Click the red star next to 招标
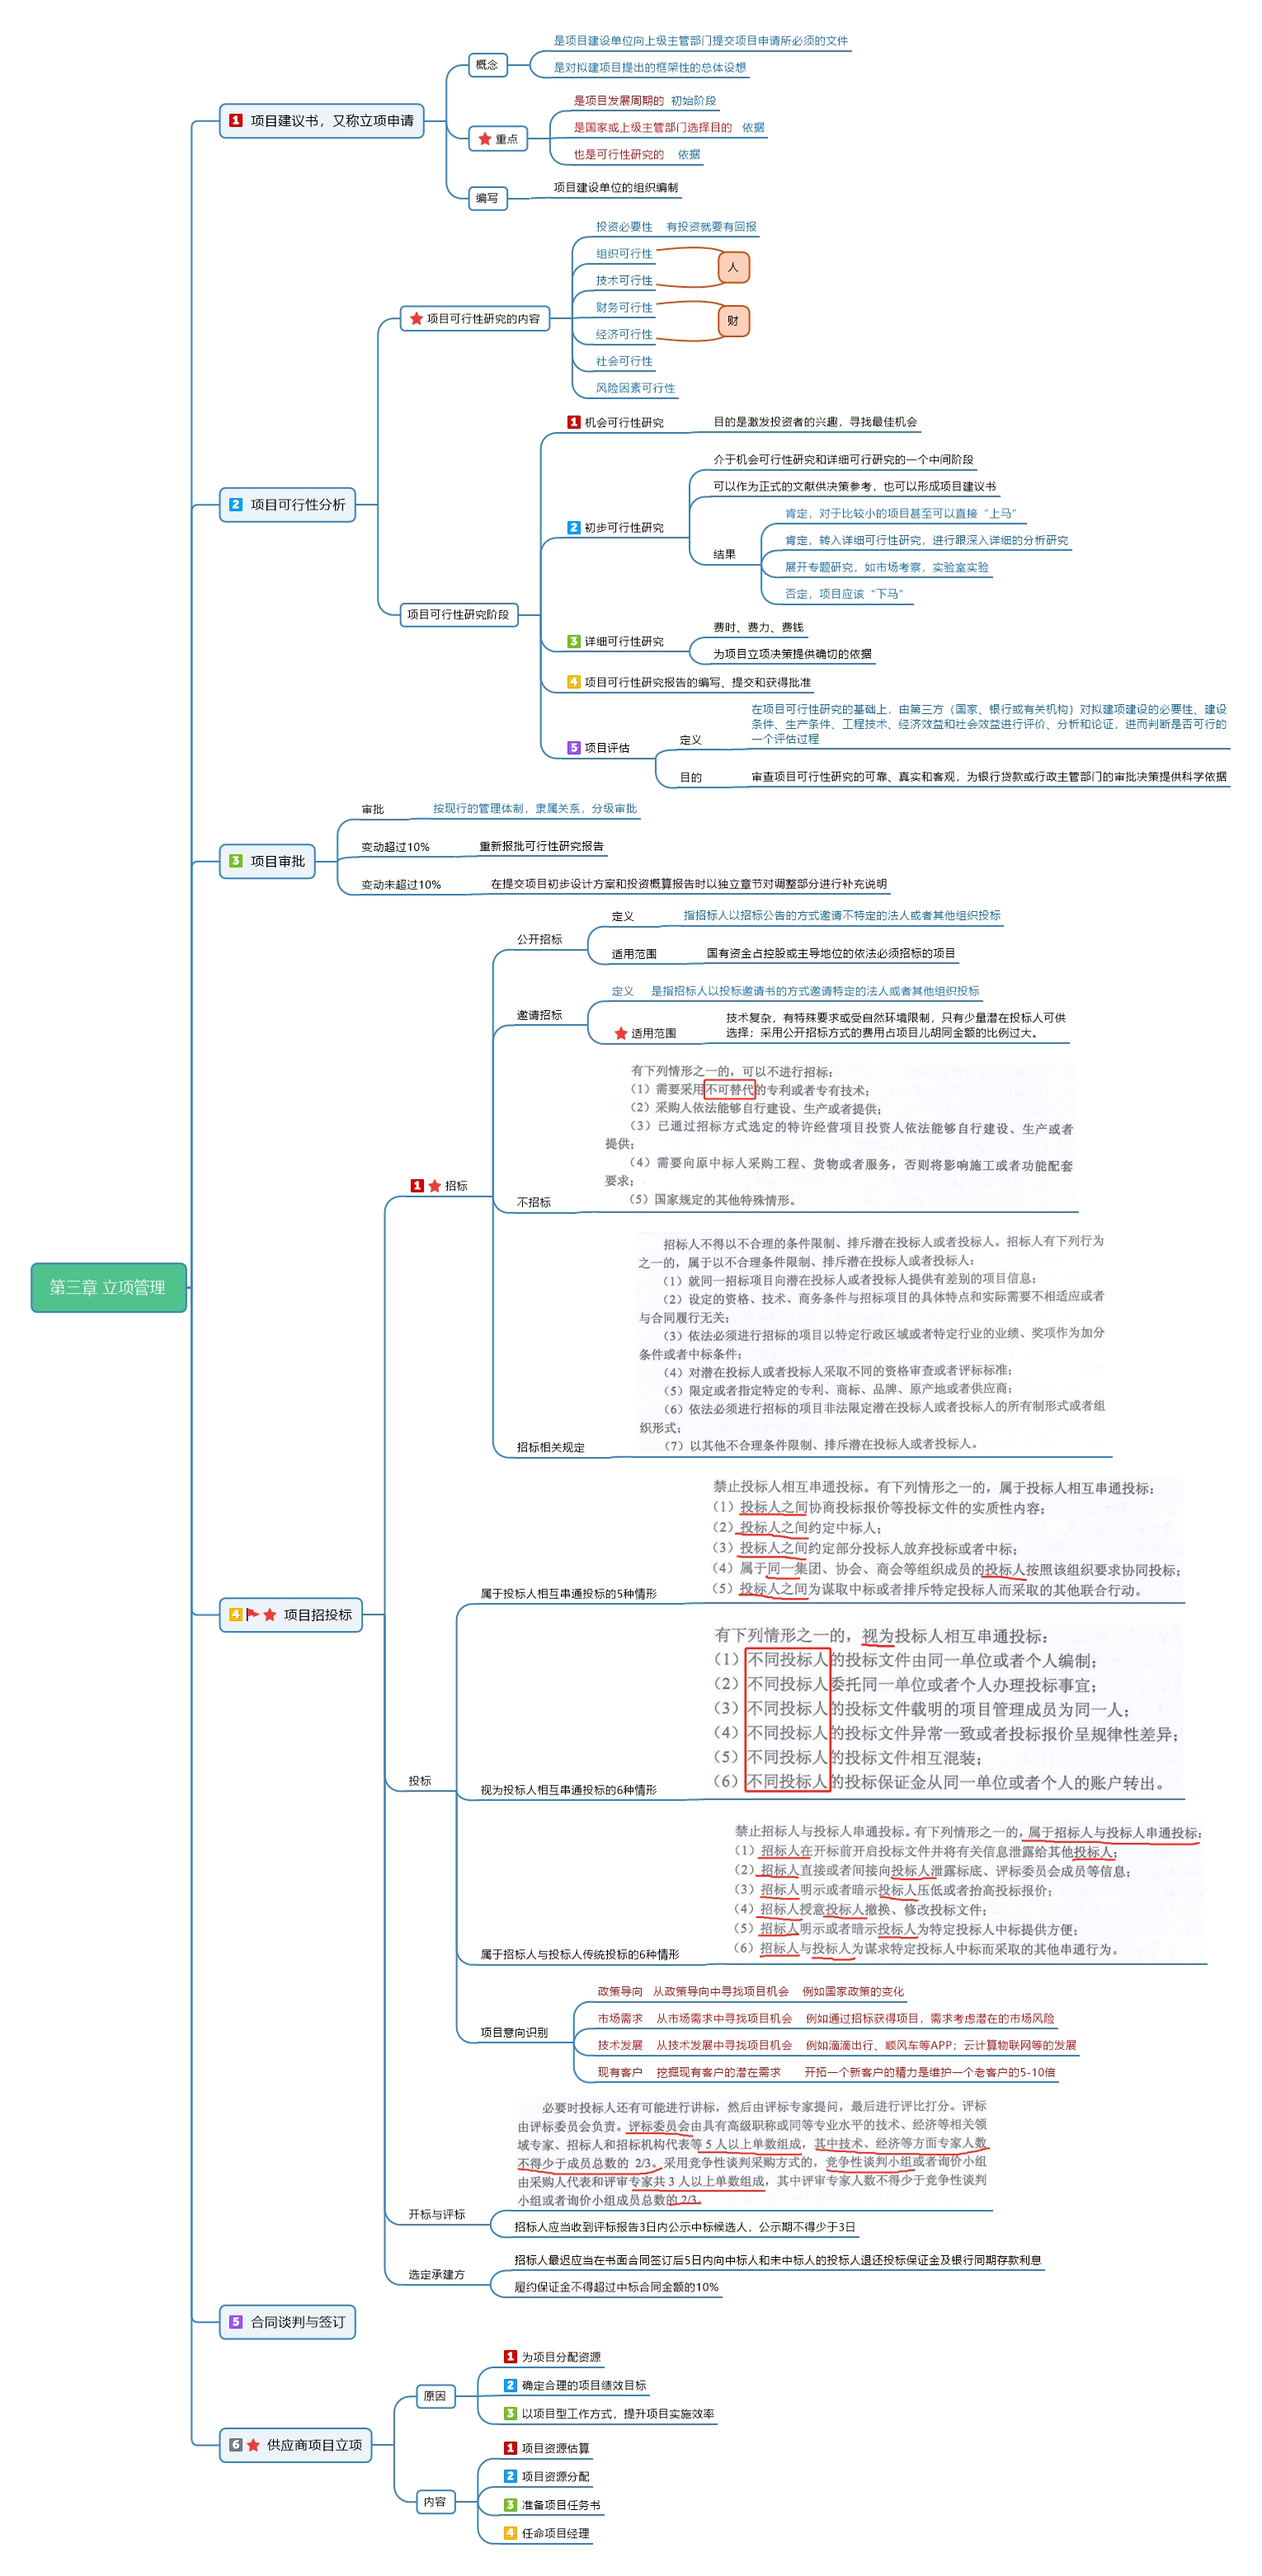The width and height of the screenshot is (1262, 2576). pyautogui.click(x=435, y=1187)
